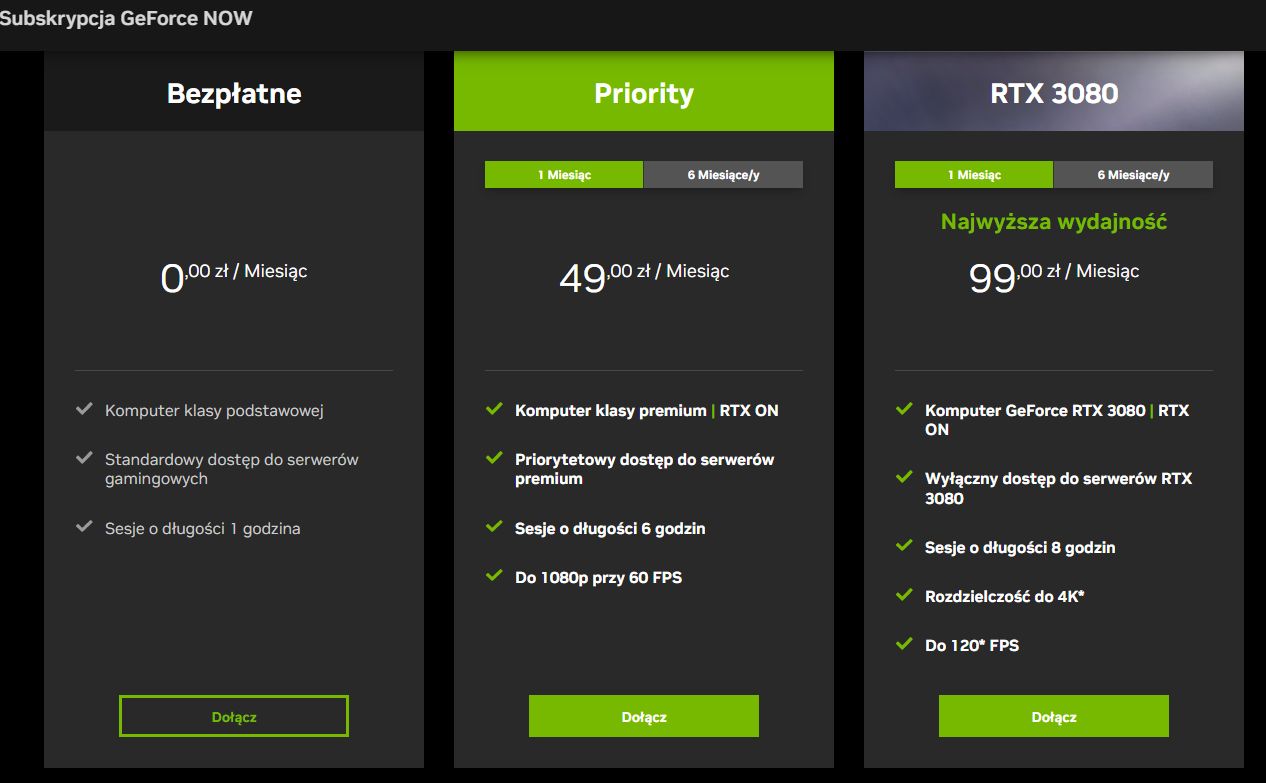
Task: Join the free Bezpłatne plan via Dołącz
Action: [x=234, y=716]
